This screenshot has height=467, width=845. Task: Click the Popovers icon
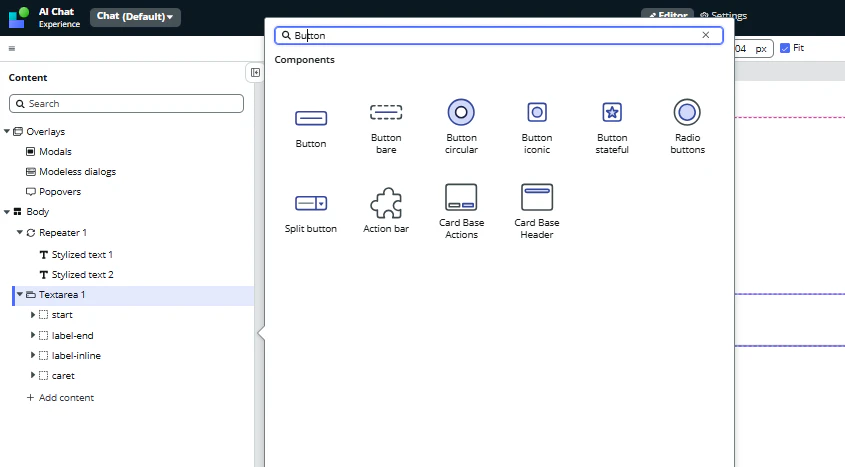tap(31, 191)
